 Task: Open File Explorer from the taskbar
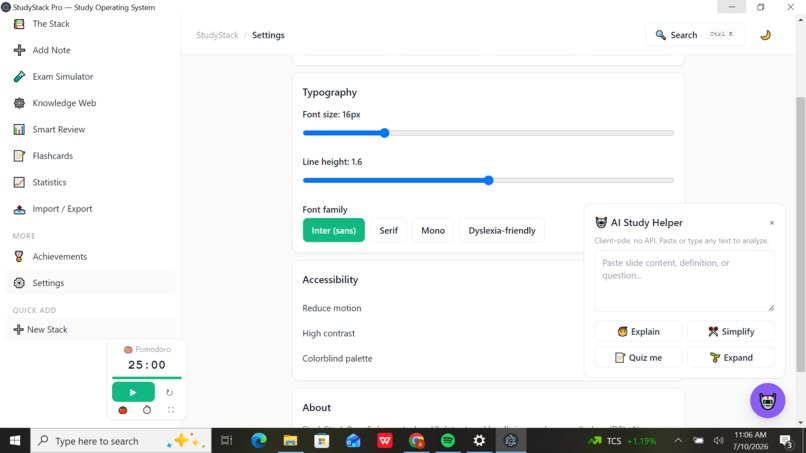click(290, 441)
